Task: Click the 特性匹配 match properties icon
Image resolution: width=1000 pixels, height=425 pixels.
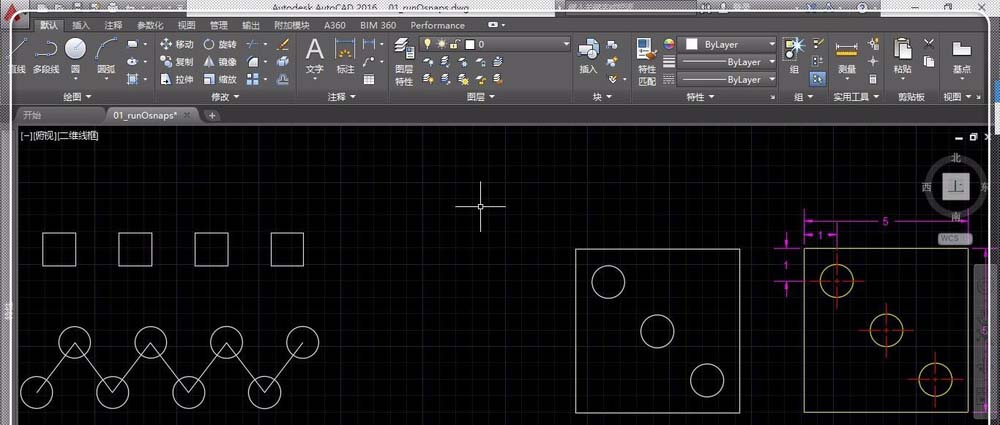Action: [647, 60]
